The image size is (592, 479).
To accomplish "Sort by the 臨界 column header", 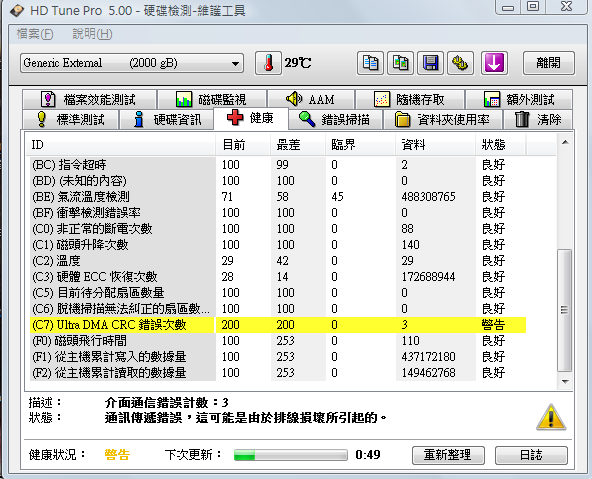I will [361, 145].
